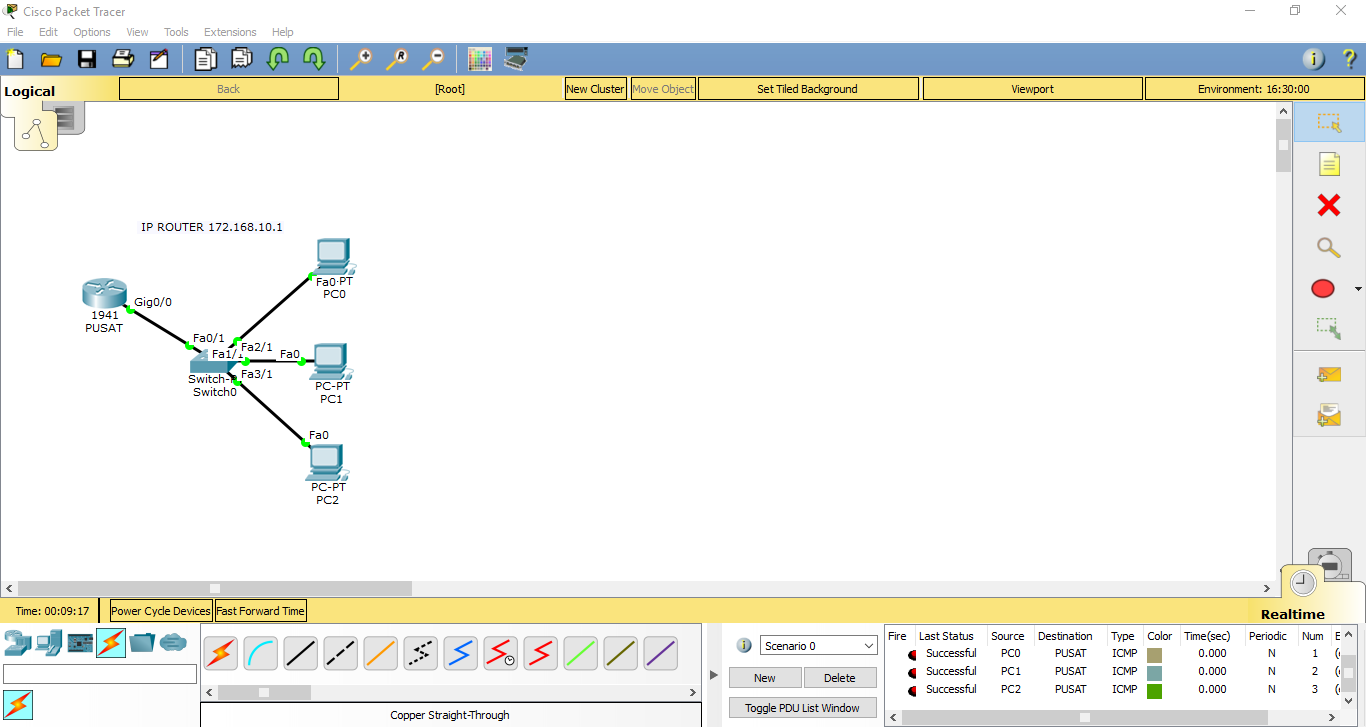Activate the Select tool in right panel
Screen dimensions: 1366x727
coord(1329,123)
